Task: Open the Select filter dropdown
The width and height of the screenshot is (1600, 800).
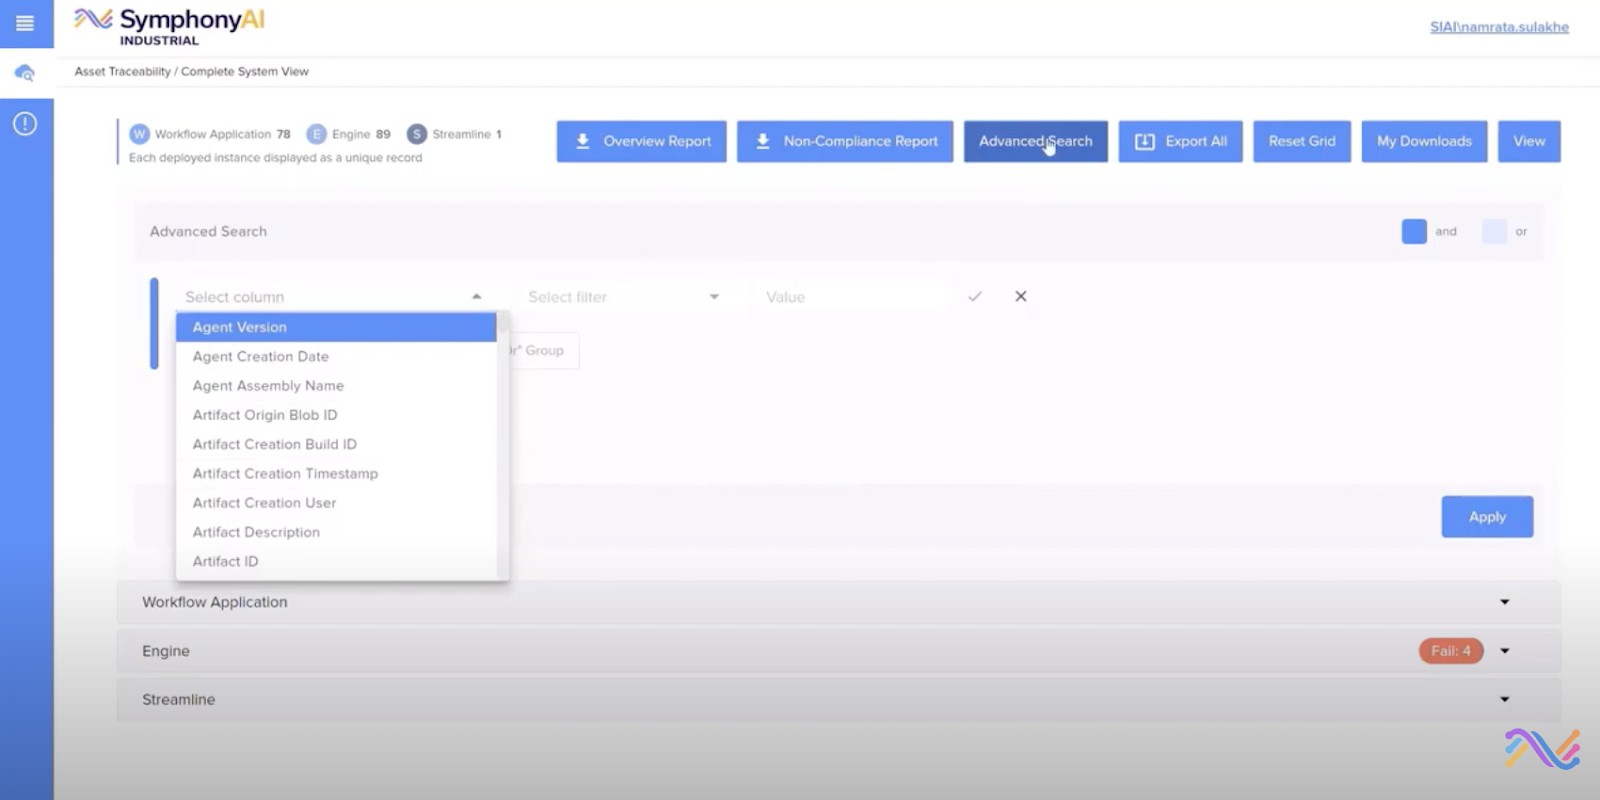Action: [x=624, y=297]
